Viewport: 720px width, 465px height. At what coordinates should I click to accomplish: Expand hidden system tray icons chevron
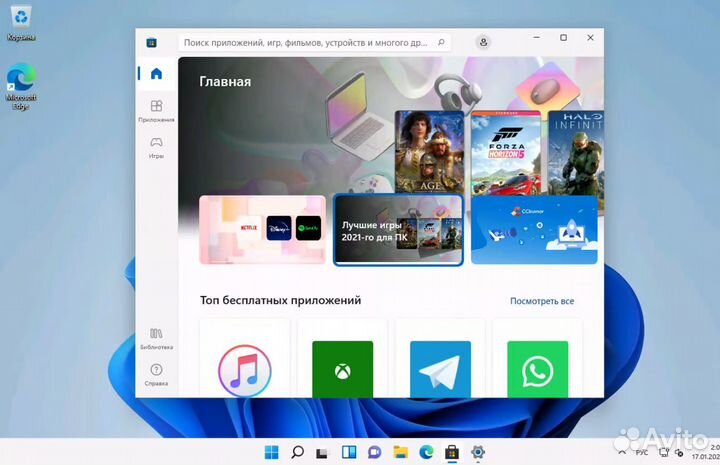pyautogui.click(x=622, y=453)
